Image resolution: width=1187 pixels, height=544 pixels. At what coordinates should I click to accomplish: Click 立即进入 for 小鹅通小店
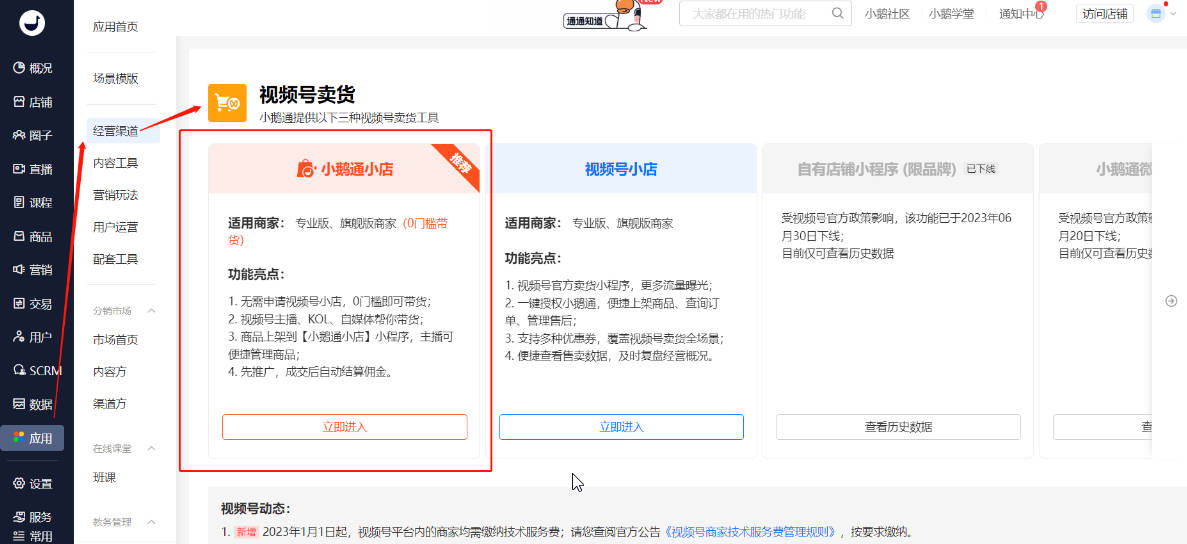[x=344, y=427]
